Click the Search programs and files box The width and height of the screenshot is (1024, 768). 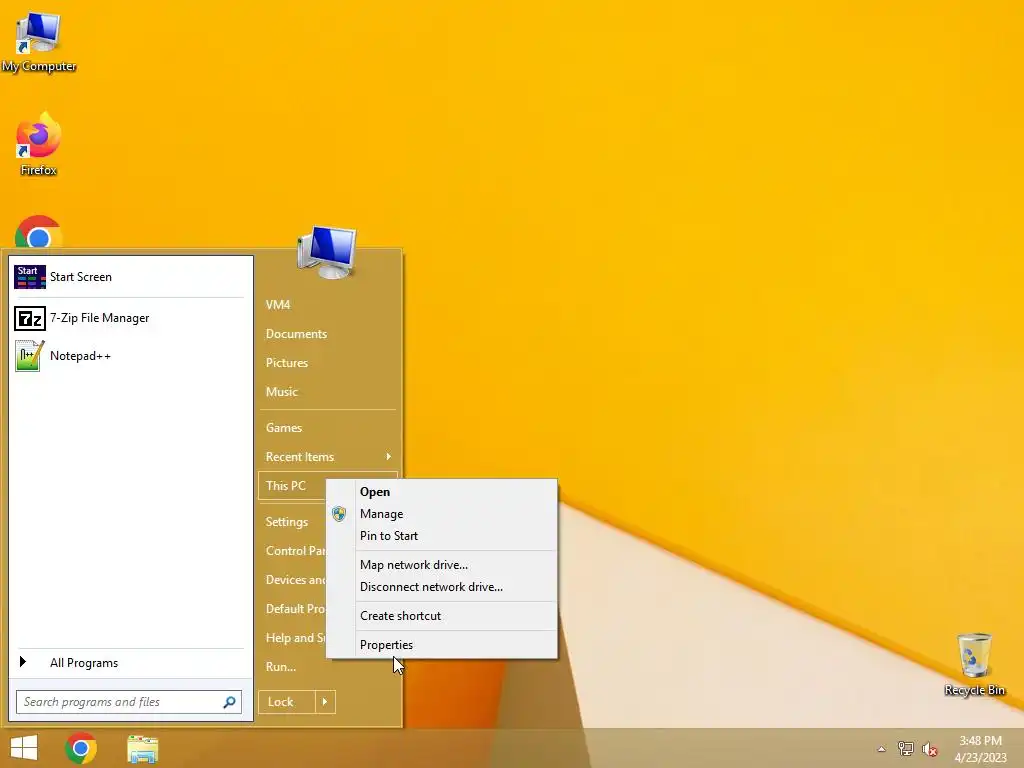129,702
